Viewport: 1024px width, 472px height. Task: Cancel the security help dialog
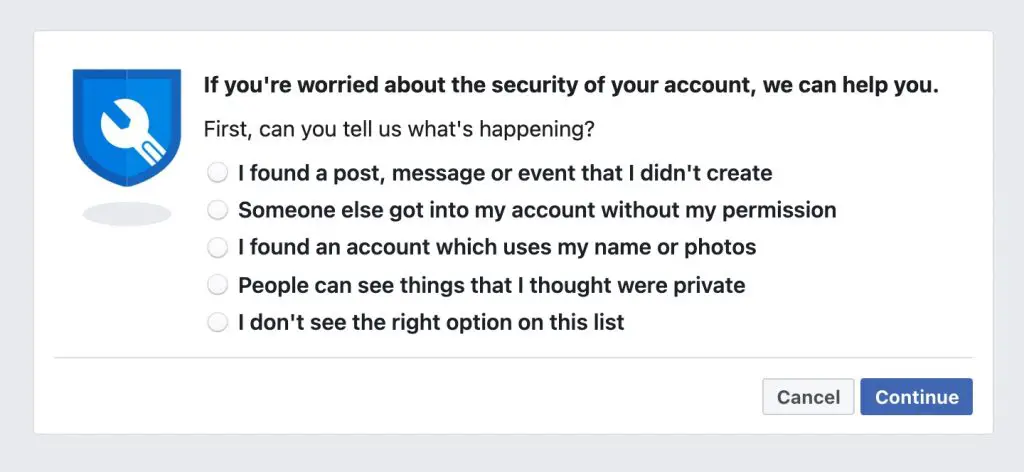[x=808, y=397]
